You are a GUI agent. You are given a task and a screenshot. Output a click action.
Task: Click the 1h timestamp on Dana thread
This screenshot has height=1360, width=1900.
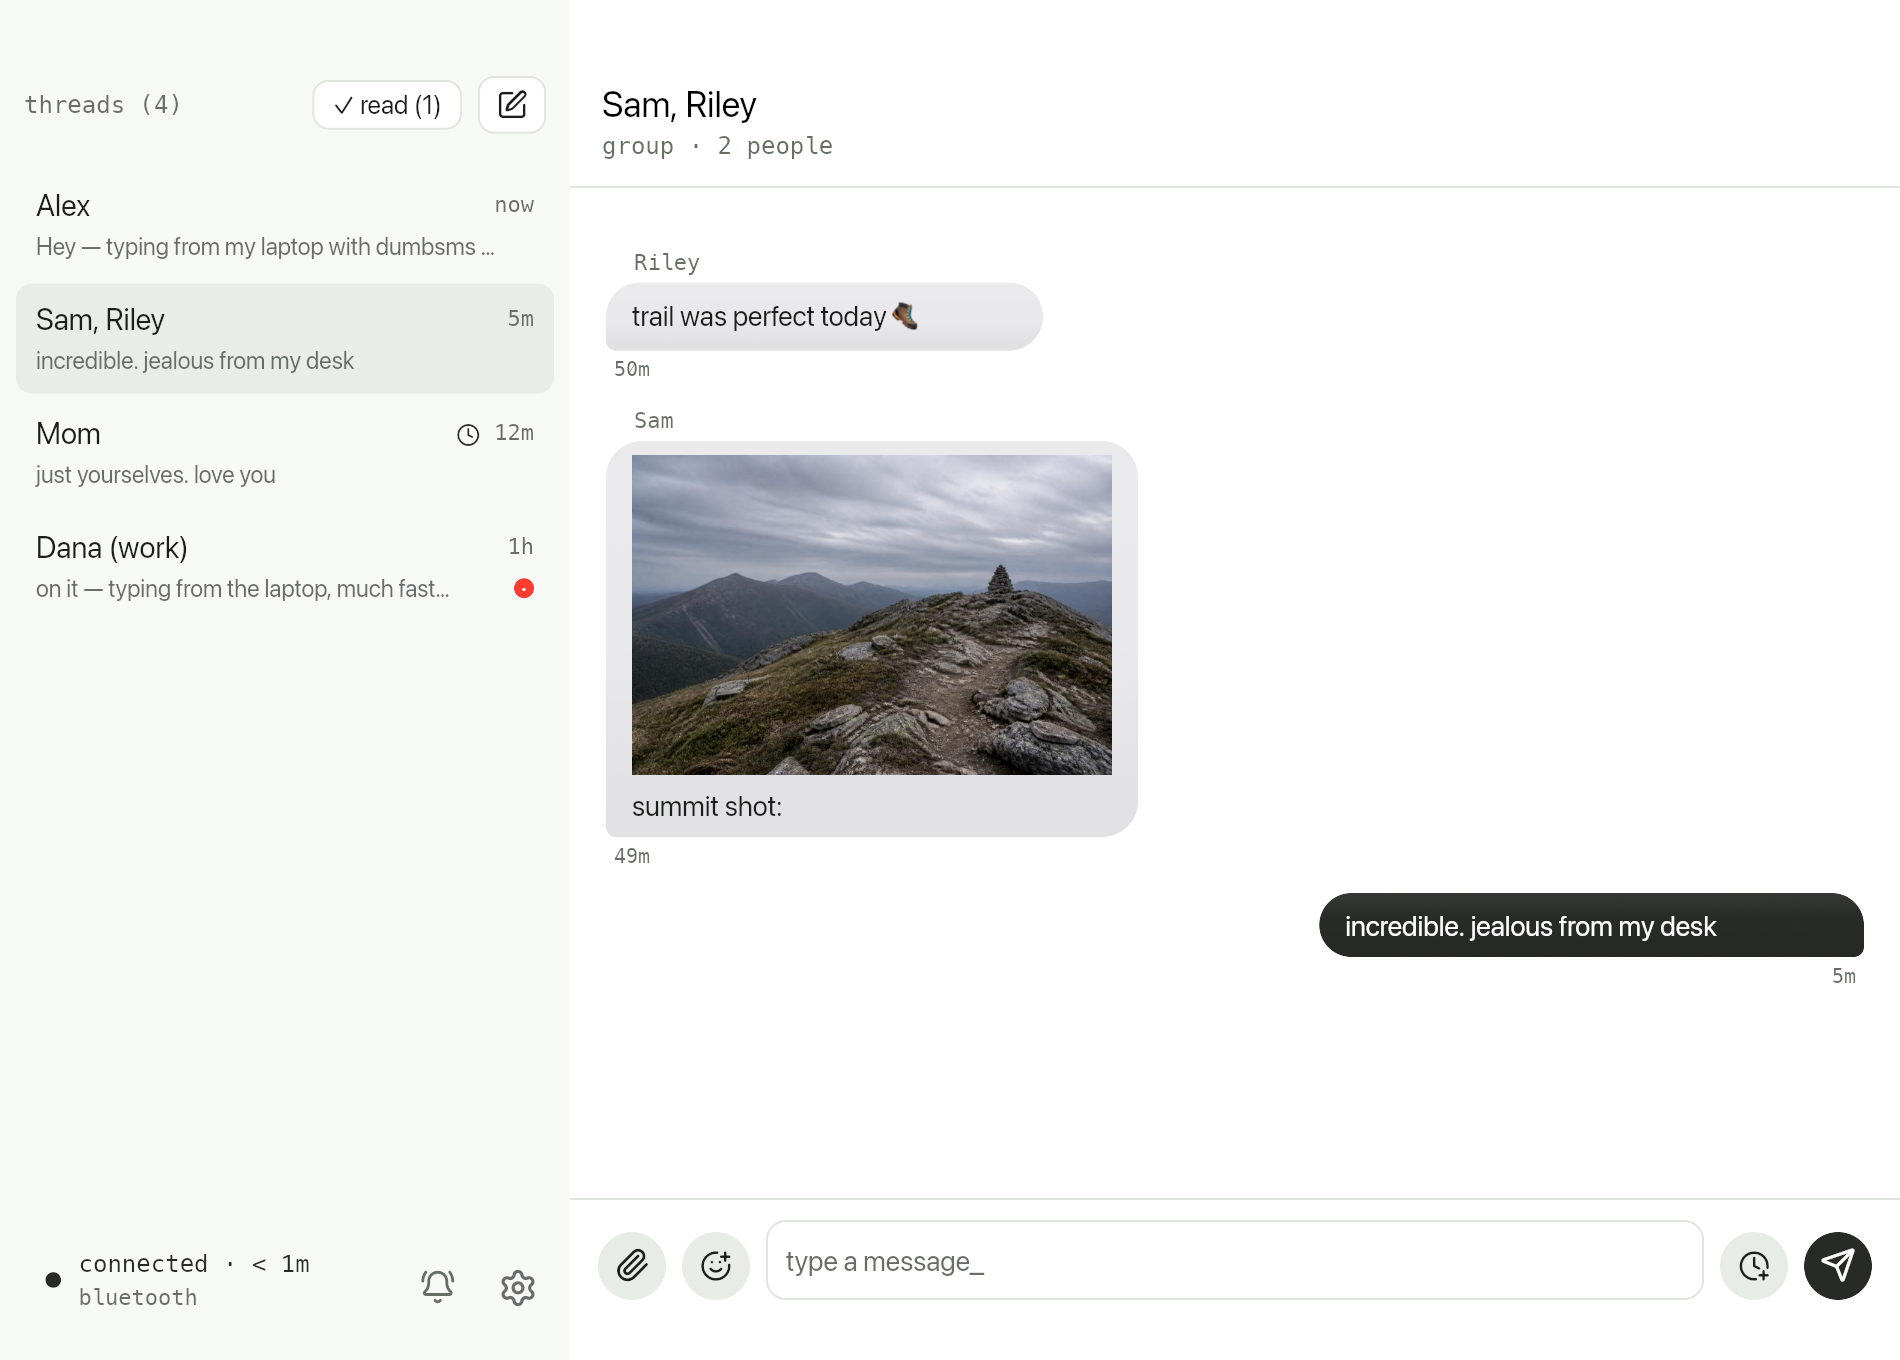[x=521, y=547]
